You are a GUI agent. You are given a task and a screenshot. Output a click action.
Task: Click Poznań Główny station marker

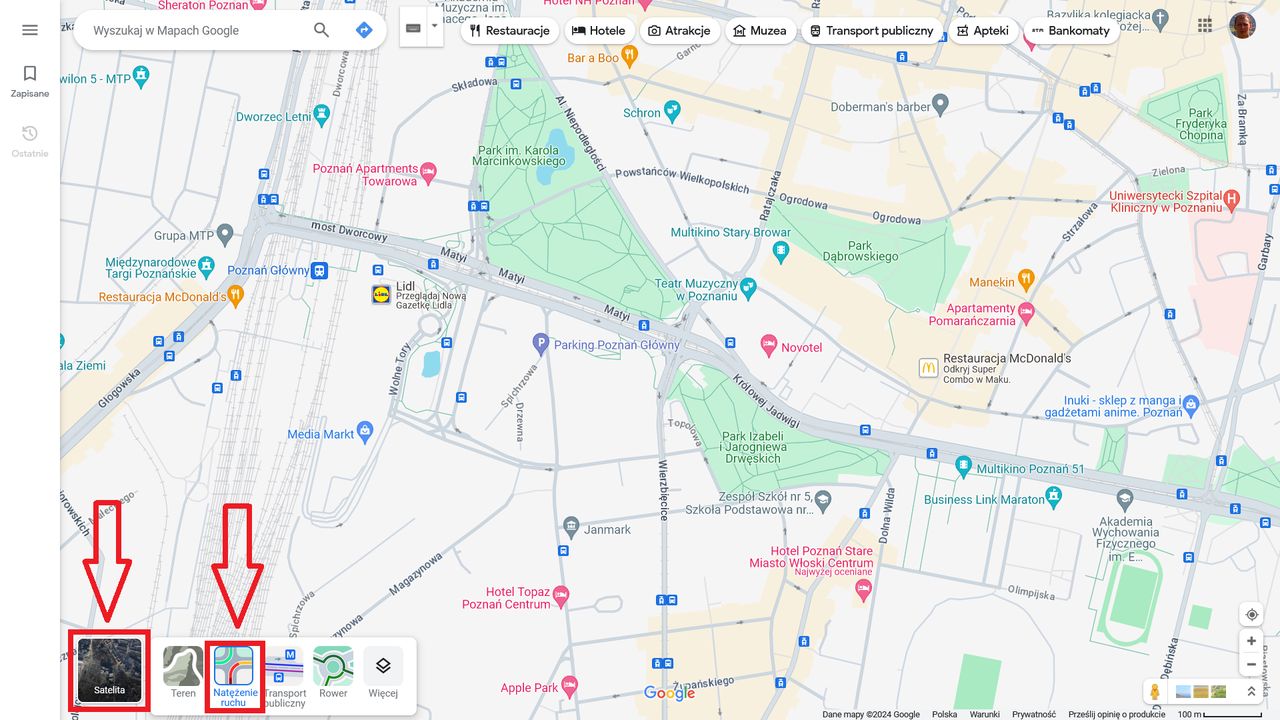(319, 270)
